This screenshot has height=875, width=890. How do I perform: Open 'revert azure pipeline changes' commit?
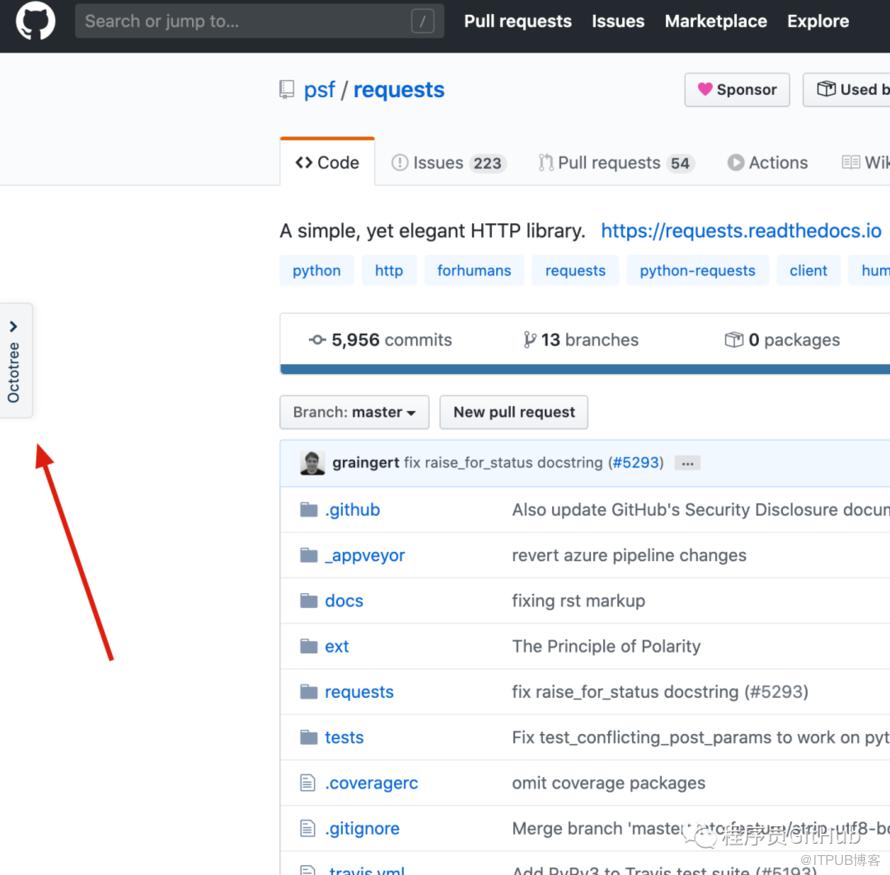pyautogui.click(x=629, y=555)
